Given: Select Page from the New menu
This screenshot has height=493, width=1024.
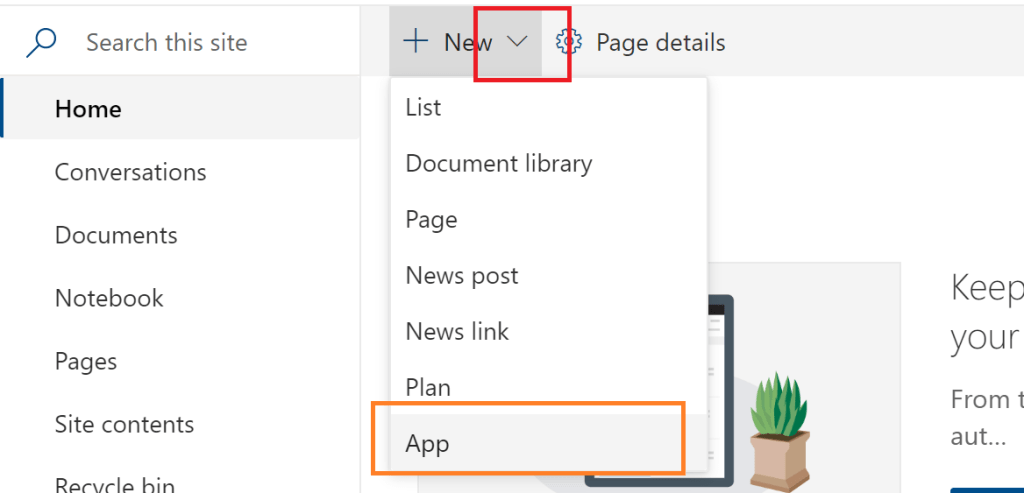Looking at the screenshot, I should pos(431,220).
